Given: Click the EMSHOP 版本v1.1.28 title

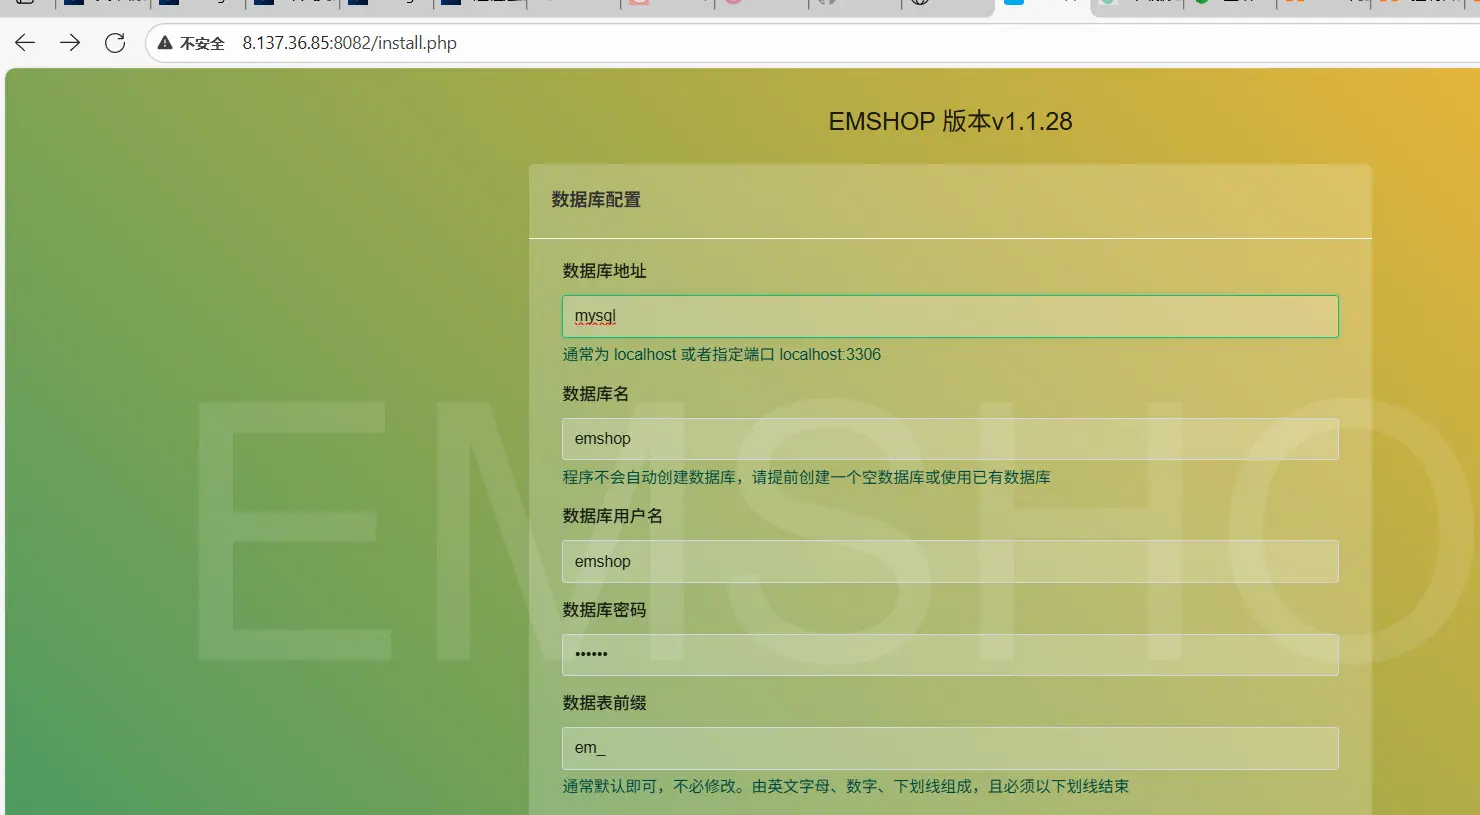Looking at the screenshot, I should pos(950,122).
